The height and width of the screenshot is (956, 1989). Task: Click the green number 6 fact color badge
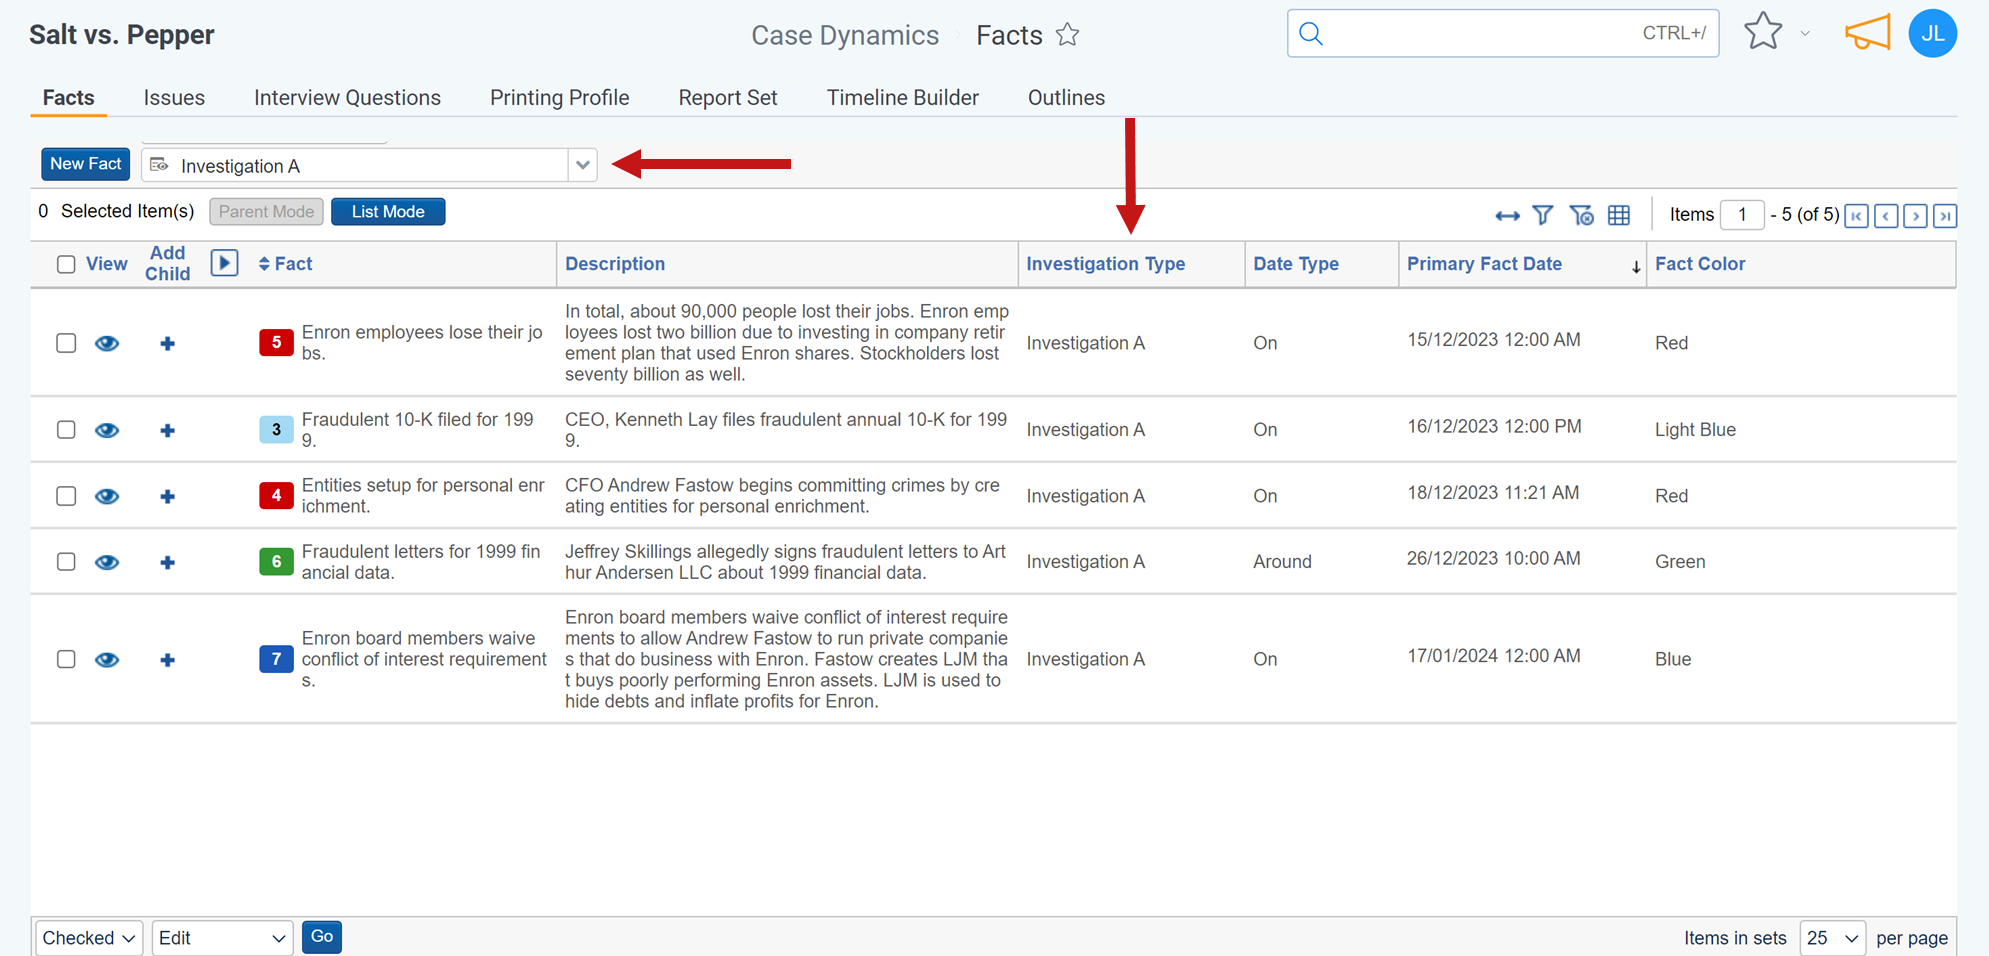tap(276, 562)
